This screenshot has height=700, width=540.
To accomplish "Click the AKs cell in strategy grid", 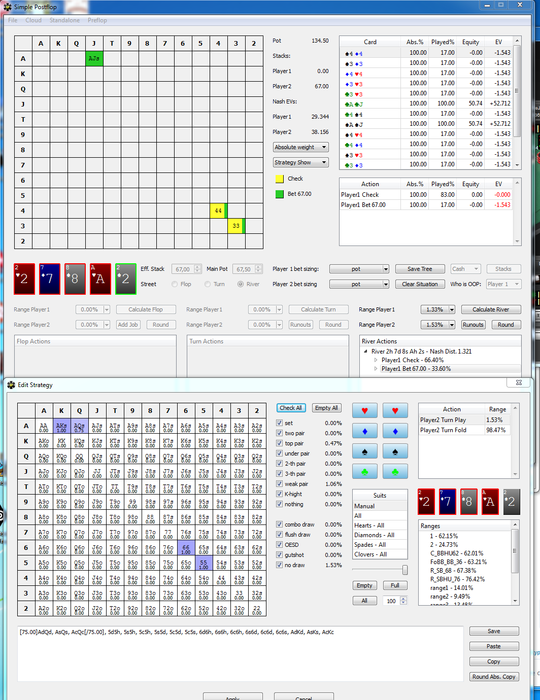I will [x=62, y=428].
